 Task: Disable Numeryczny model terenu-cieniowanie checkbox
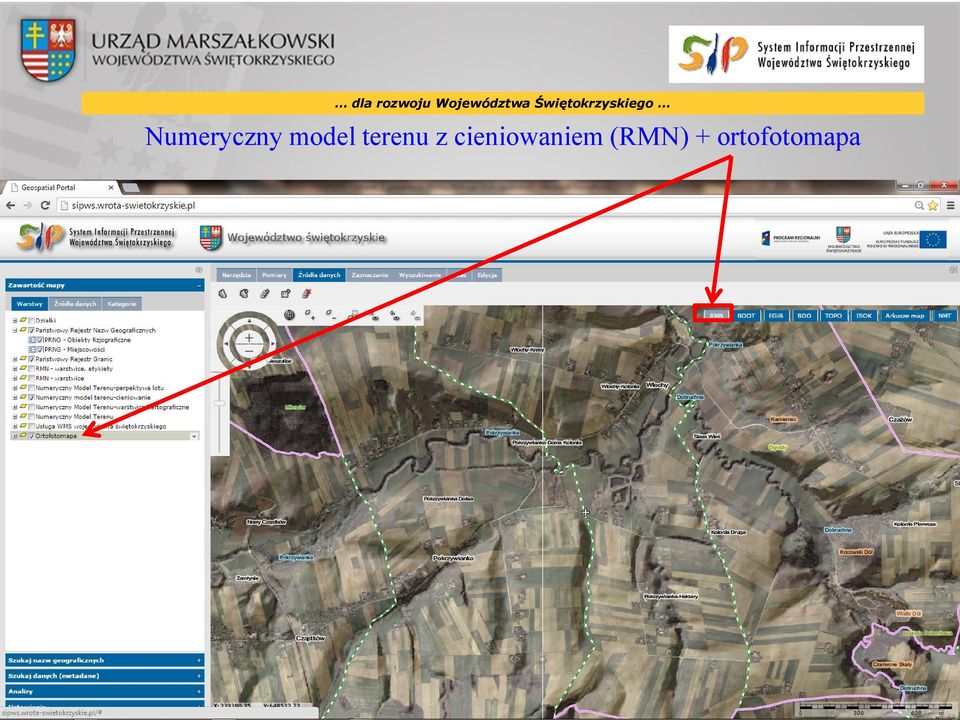[32, 398]
